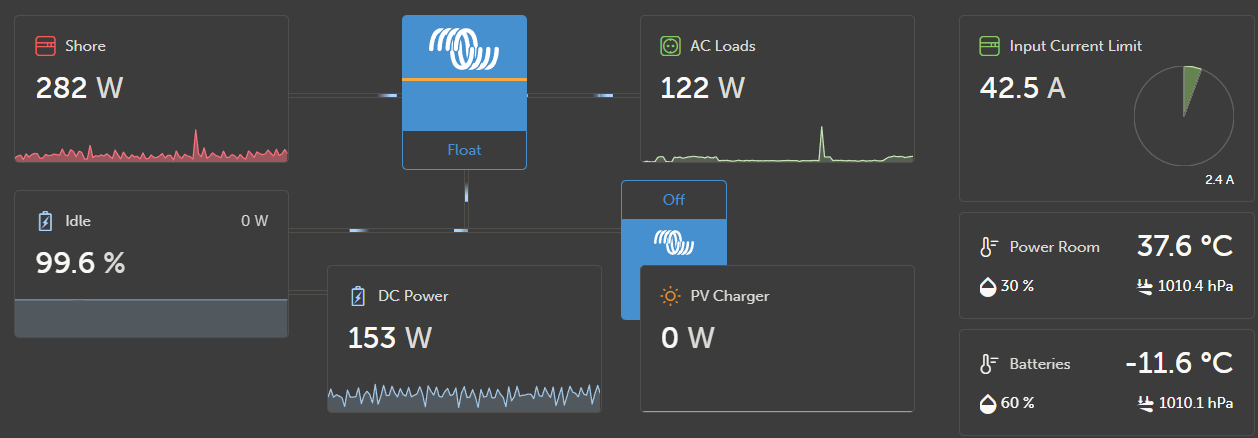1258x438 pixels.
Task: Click the Power Room thermometer icon
Action: click(988, 247)
